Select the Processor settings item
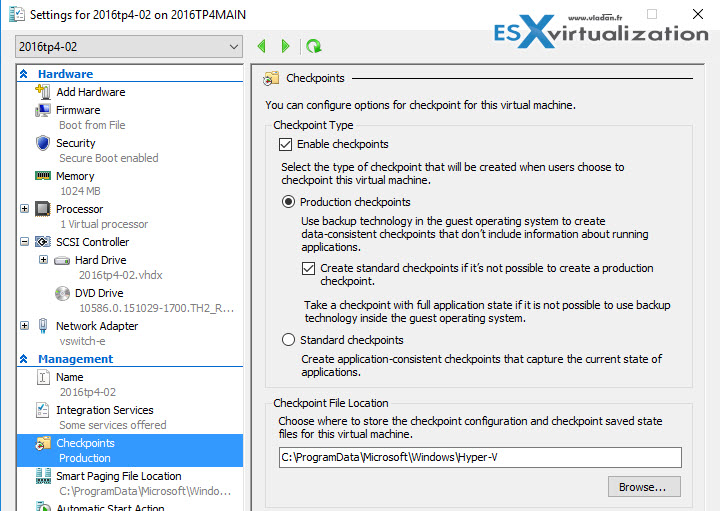Viewport: 720px width, 511px height. [x=79, y=209]
